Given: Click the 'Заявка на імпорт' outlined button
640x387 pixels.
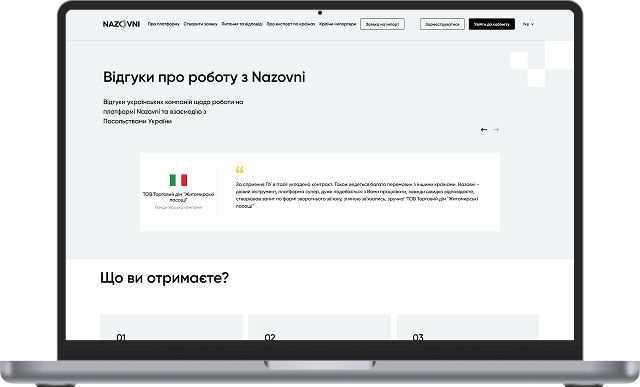Looking at the screenshot, I should click(x=382, y=24).
